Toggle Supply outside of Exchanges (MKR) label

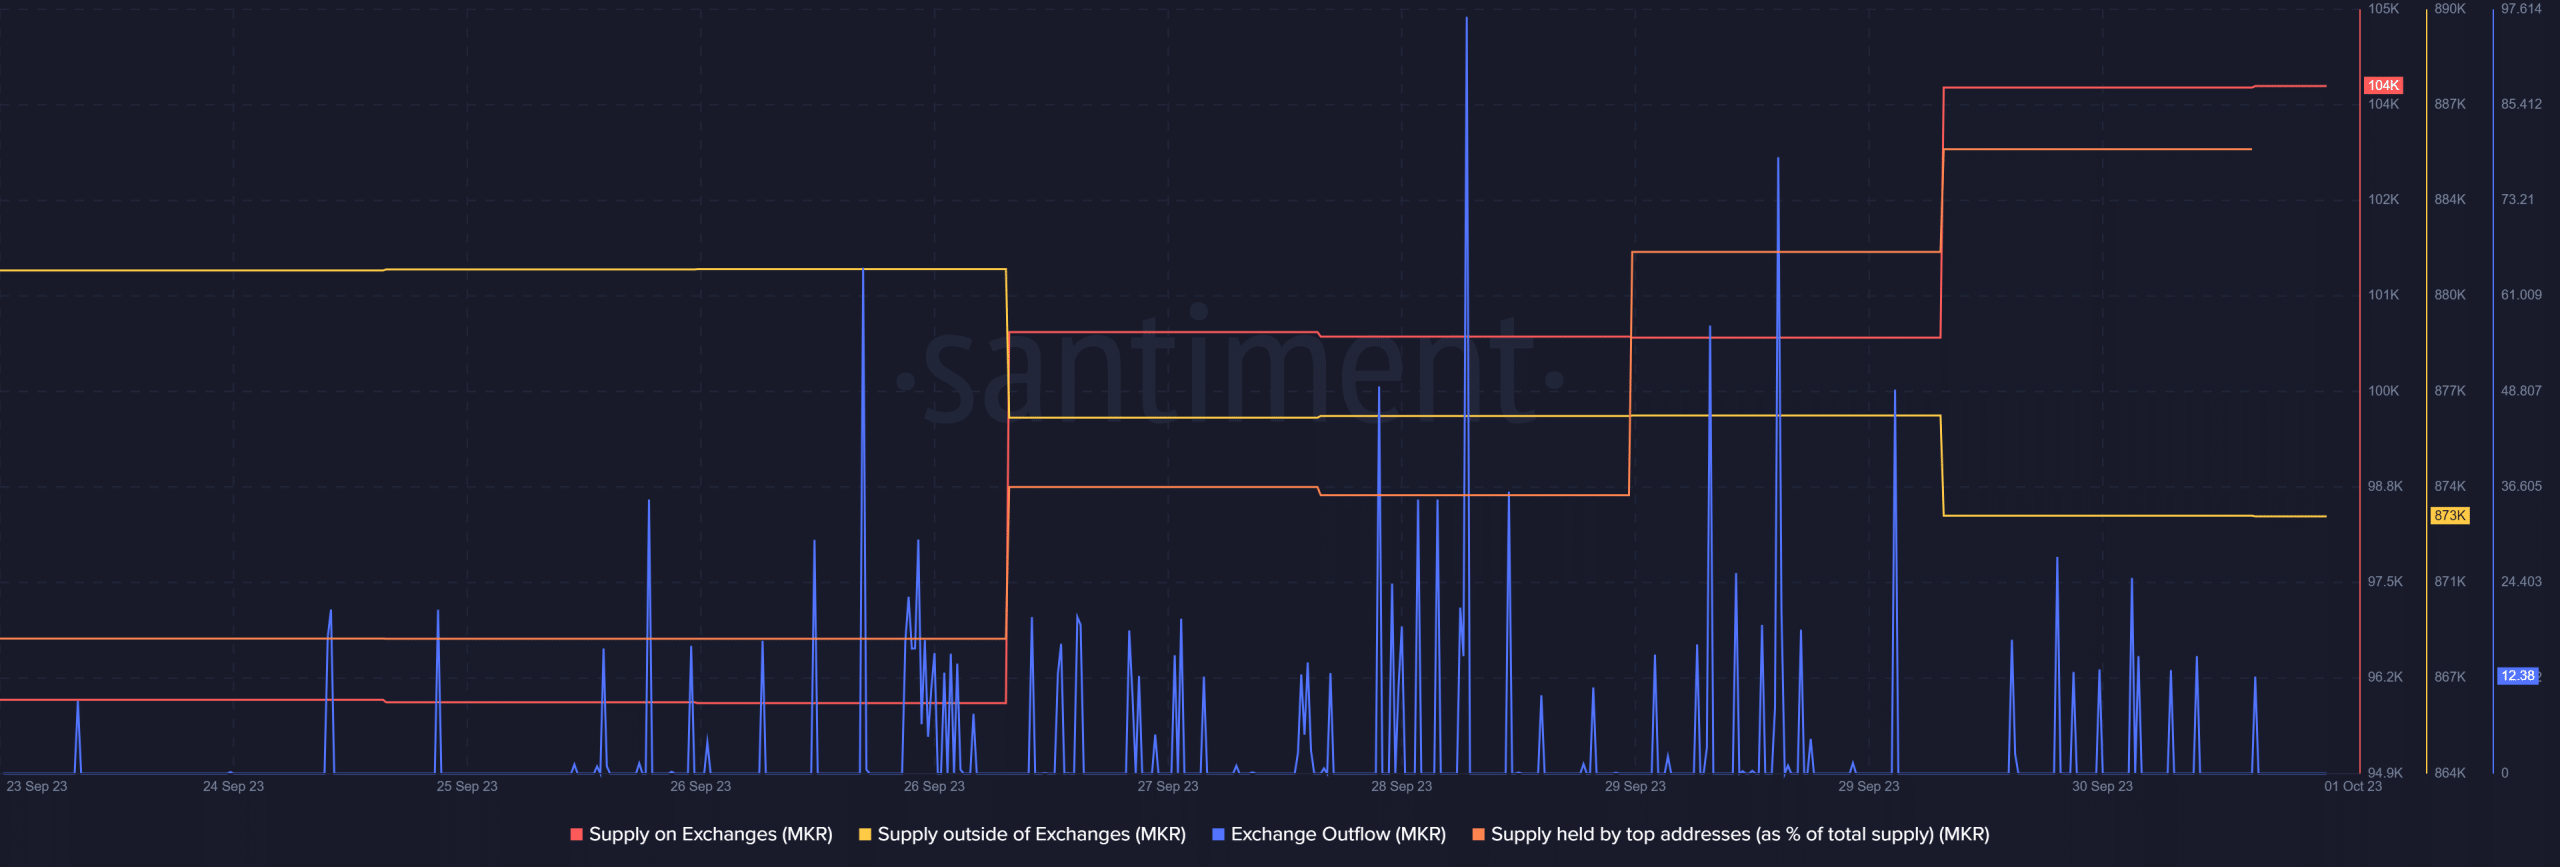point(1031,834)
